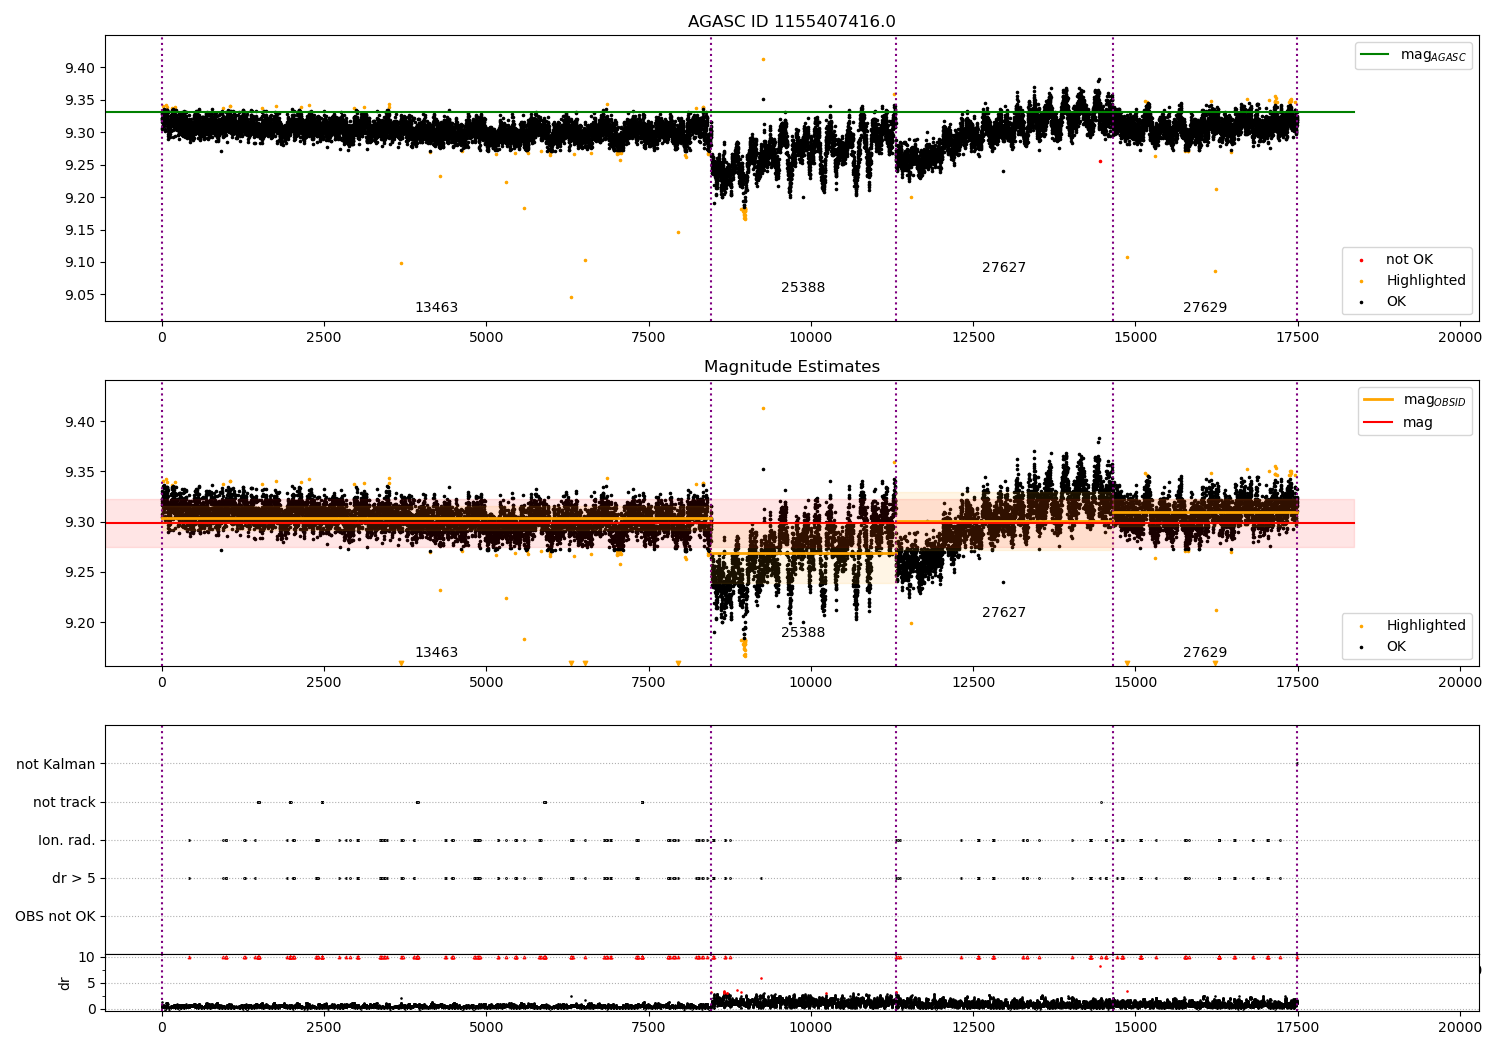Click the 'not track' row label
This screenshot has width=1500, height=1050.
64,802
